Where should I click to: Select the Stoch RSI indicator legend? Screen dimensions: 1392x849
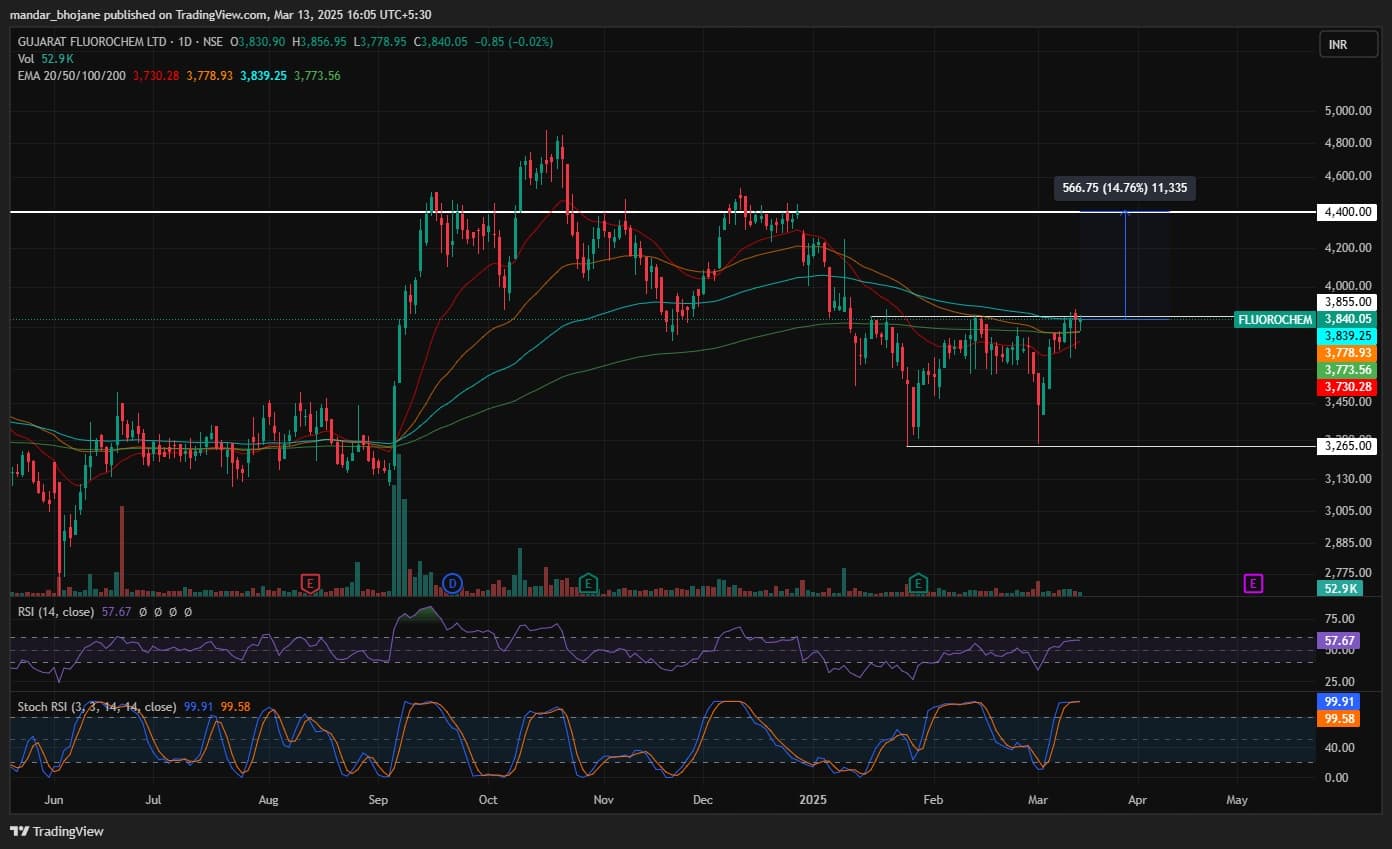click(97, 706)
